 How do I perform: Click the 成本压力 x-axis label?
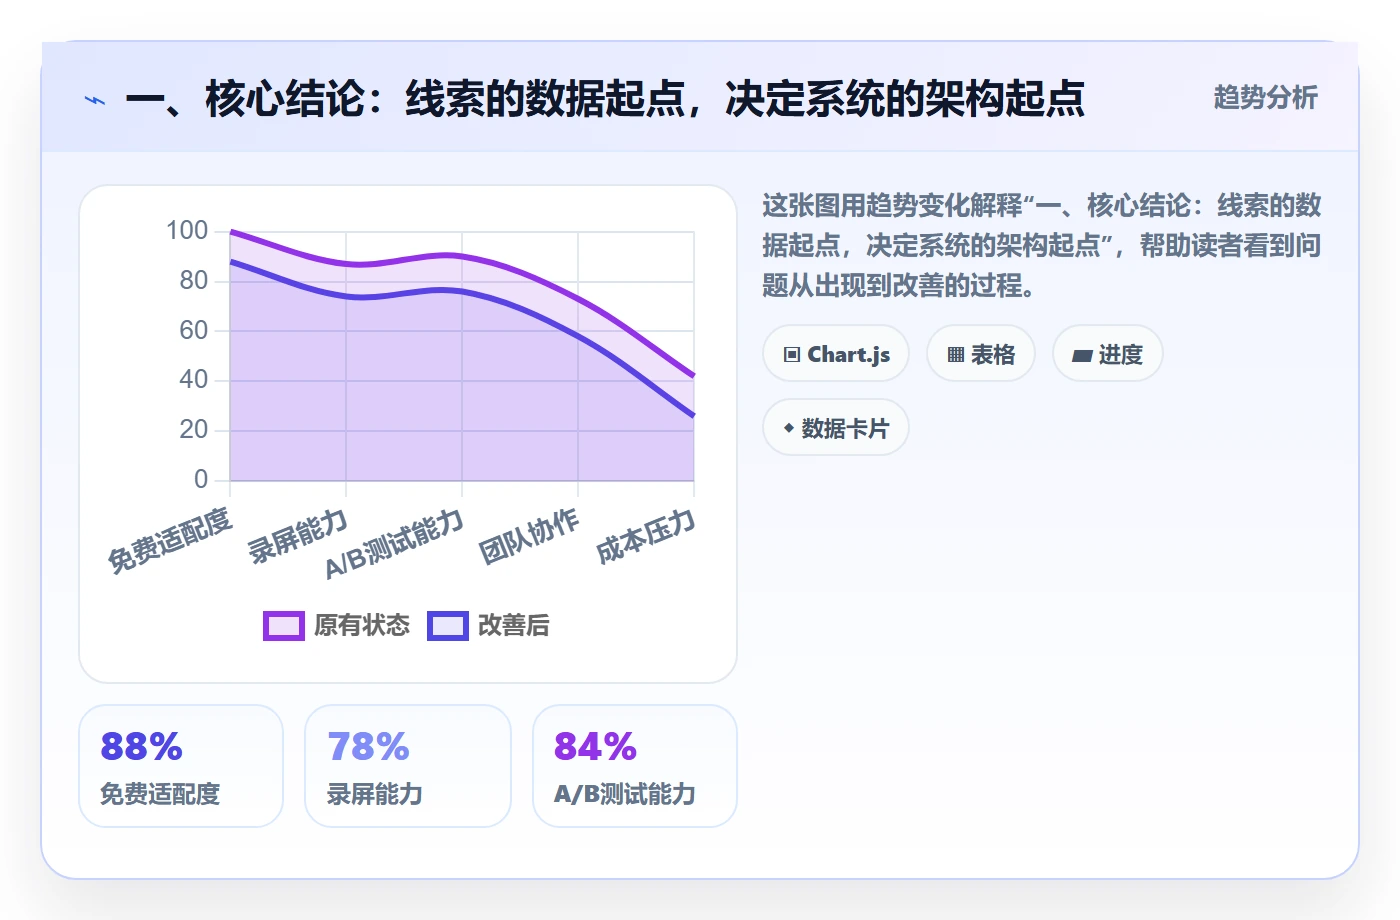coord(645,536)
